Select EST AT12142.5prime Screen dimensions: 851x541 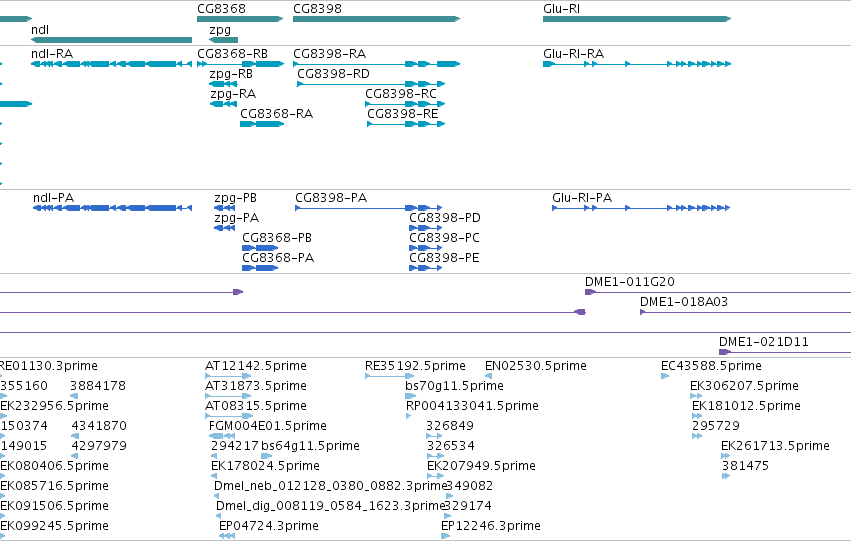(x=256, y=366)
